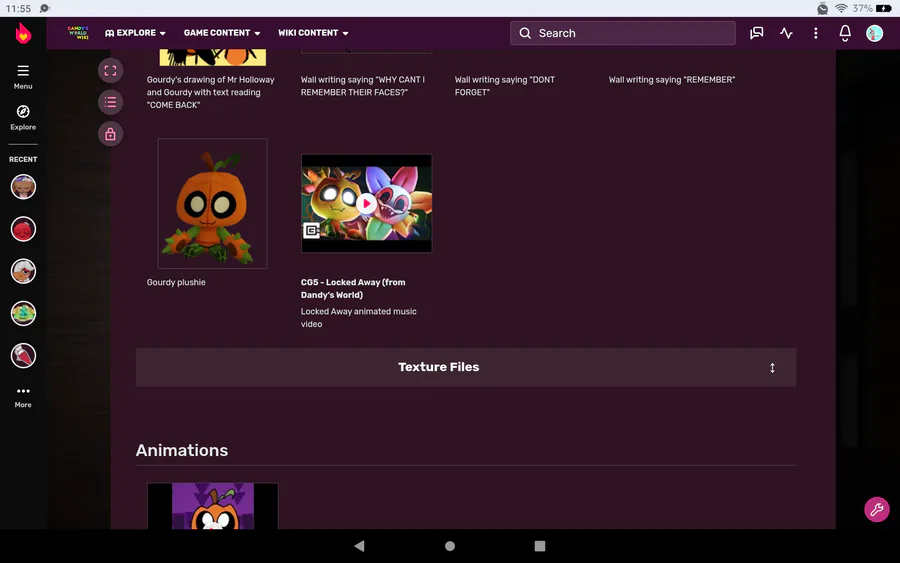Click into the Search field
Screen dimensions: 900x563
coord(623,33)
